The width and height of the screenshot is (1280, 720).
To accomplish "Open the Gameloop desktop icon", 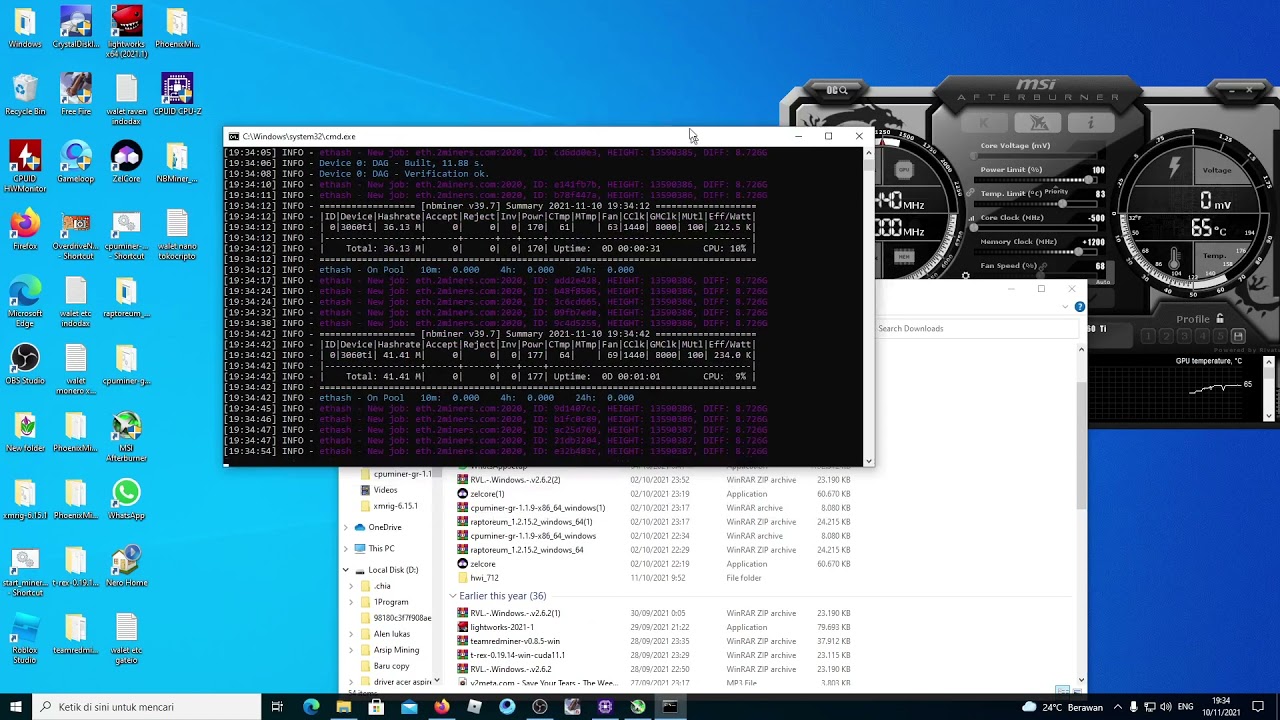I will 76,163.
